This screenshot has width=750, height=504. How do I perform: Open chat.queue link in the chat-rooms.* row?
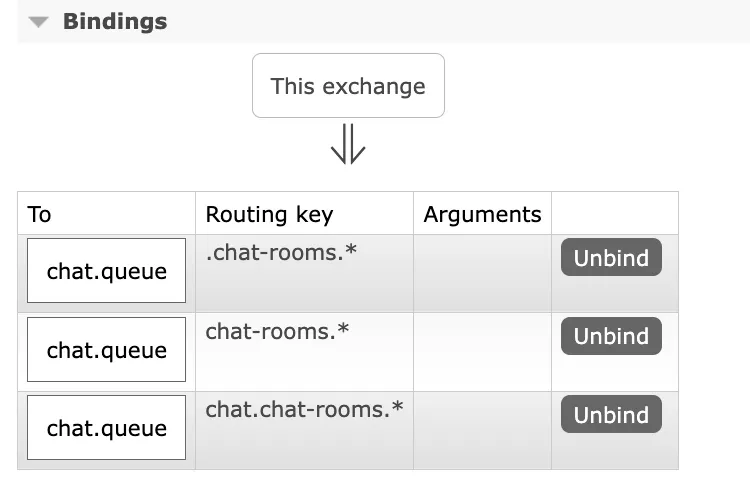tap(106, 350)
